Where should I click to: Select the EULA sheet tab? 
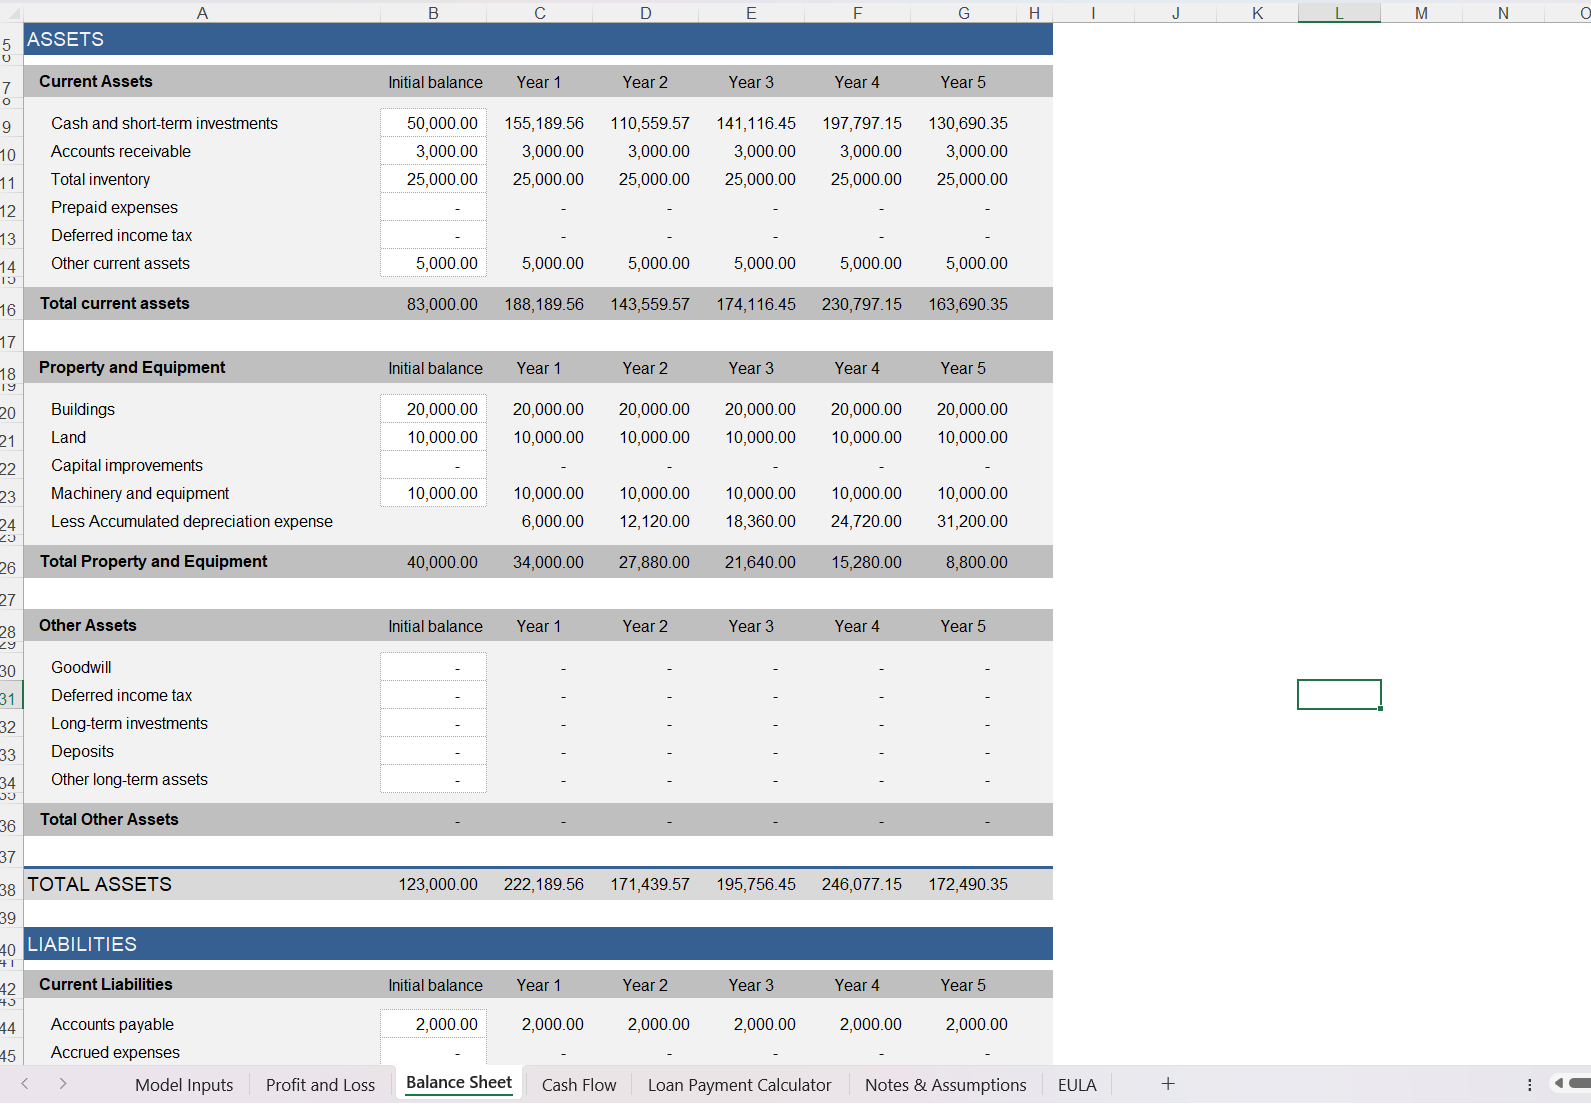click(x=1077, y=1085)
